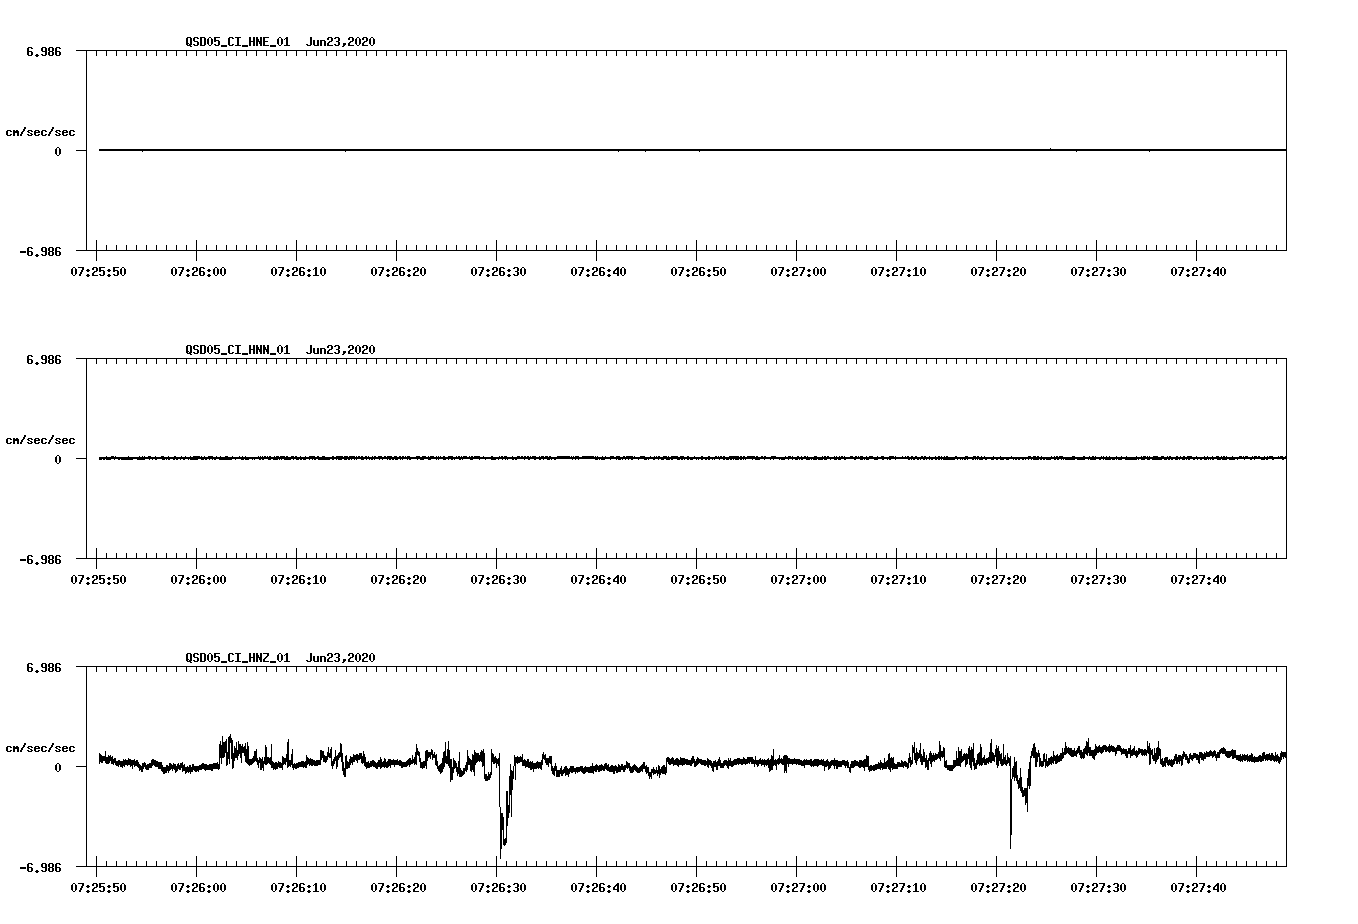Click the 07:26:30 time label under HNE plot
Viewport: 1358px width, 924px height.
tap(498, 271)
